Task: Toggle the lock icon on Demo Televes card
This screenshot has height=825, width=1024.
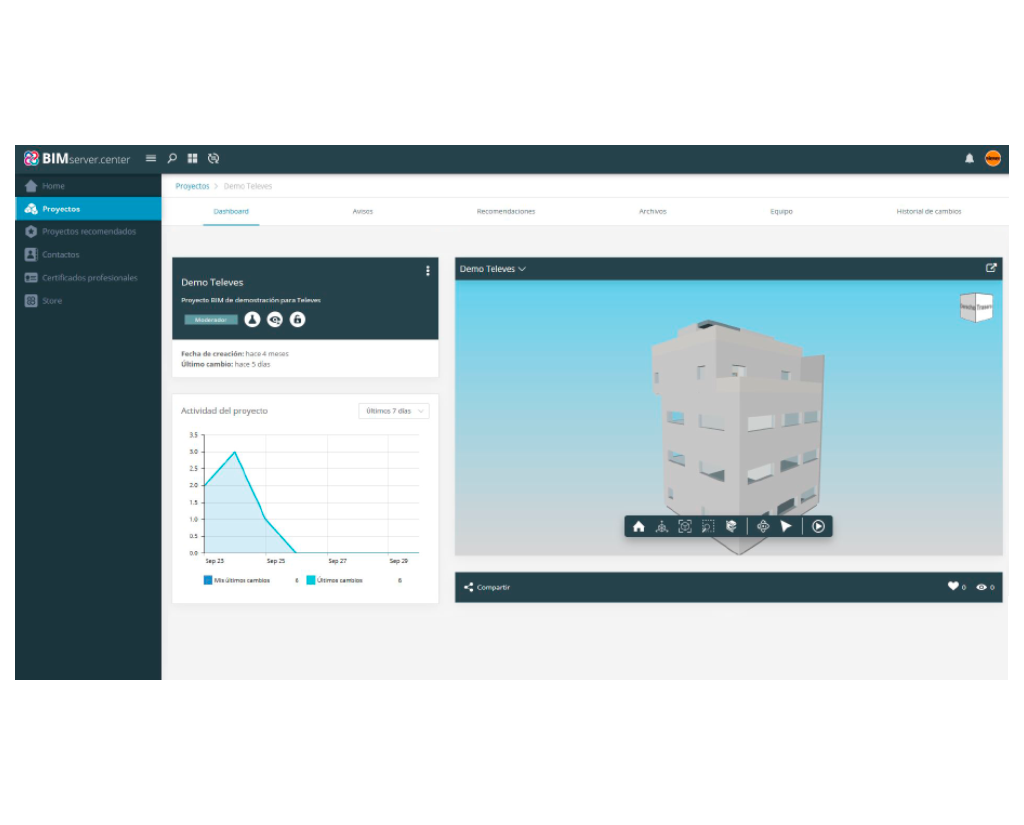Action: (297, 319)
